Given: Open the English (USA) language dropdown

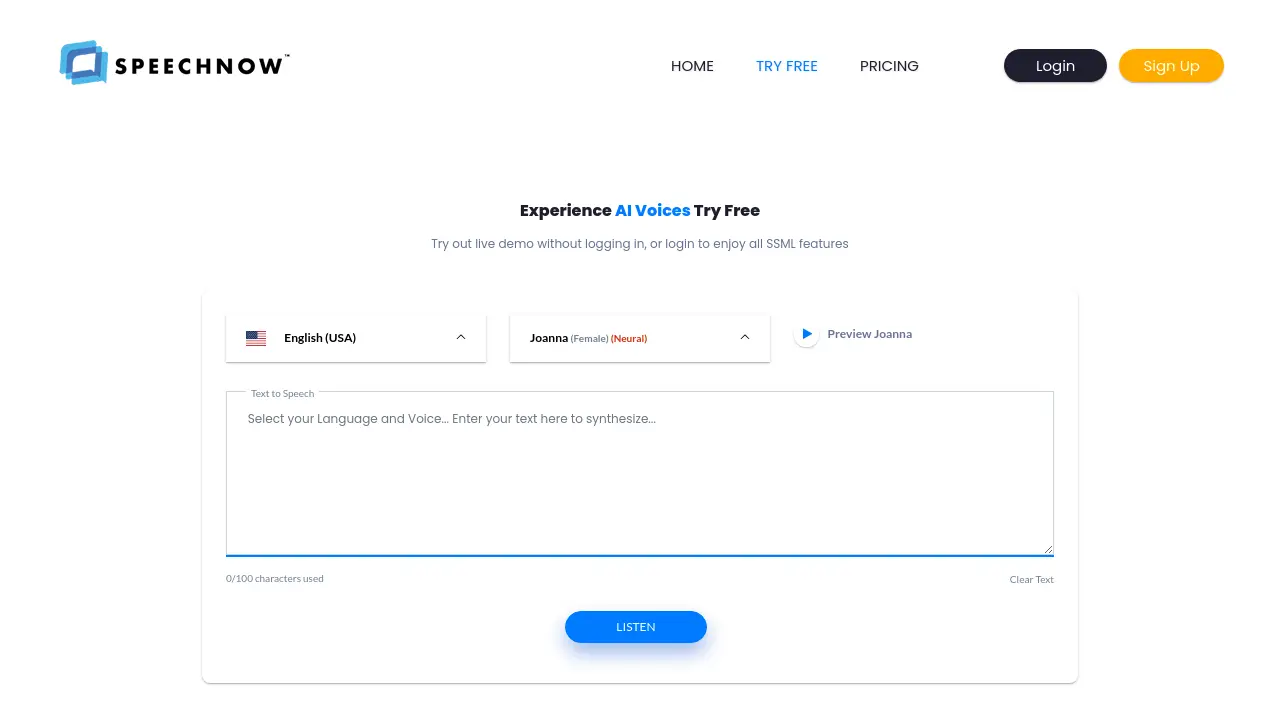Looking at the screenshot, I should tap(356, 338).
